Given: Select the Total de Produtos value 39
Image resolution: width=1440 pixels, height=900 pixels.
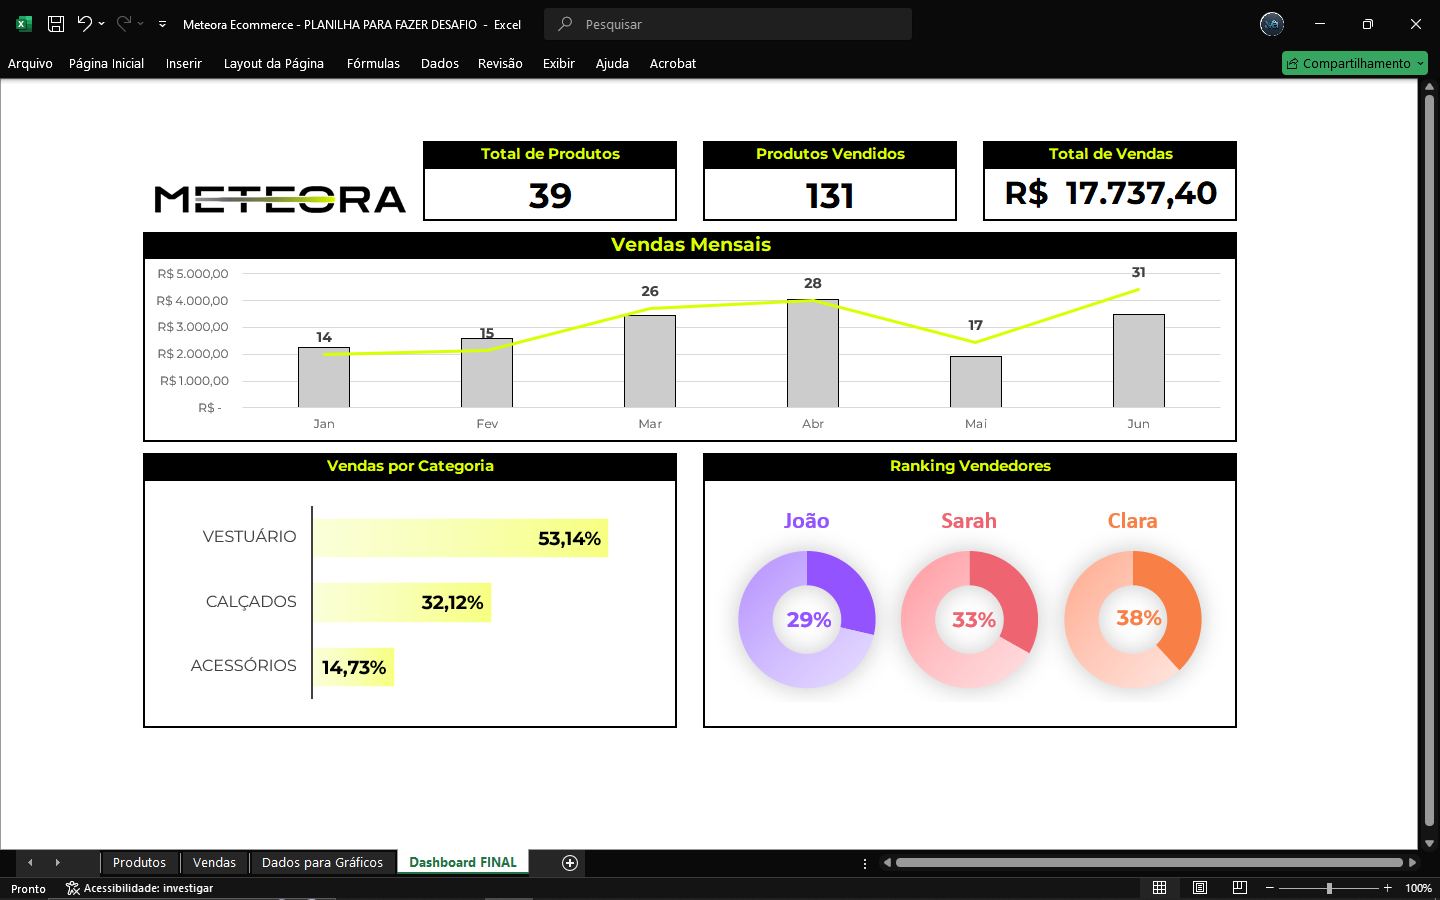Looking at the screenshot, I should click(x=550, y=195).
